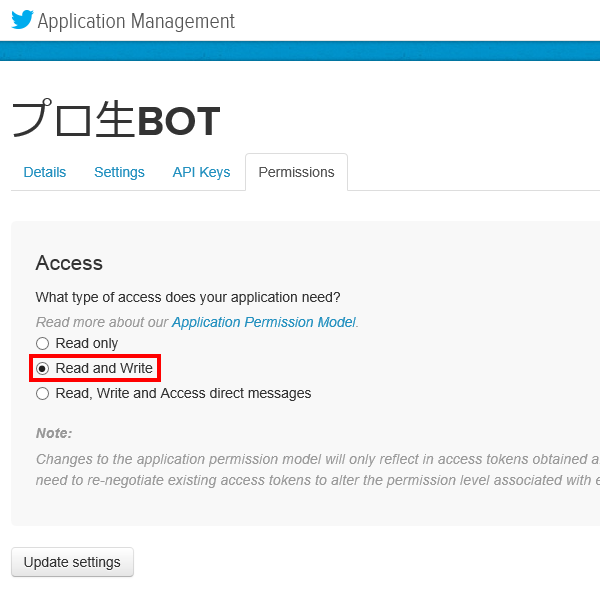Open the API Keys tab

tap(201, 172)
